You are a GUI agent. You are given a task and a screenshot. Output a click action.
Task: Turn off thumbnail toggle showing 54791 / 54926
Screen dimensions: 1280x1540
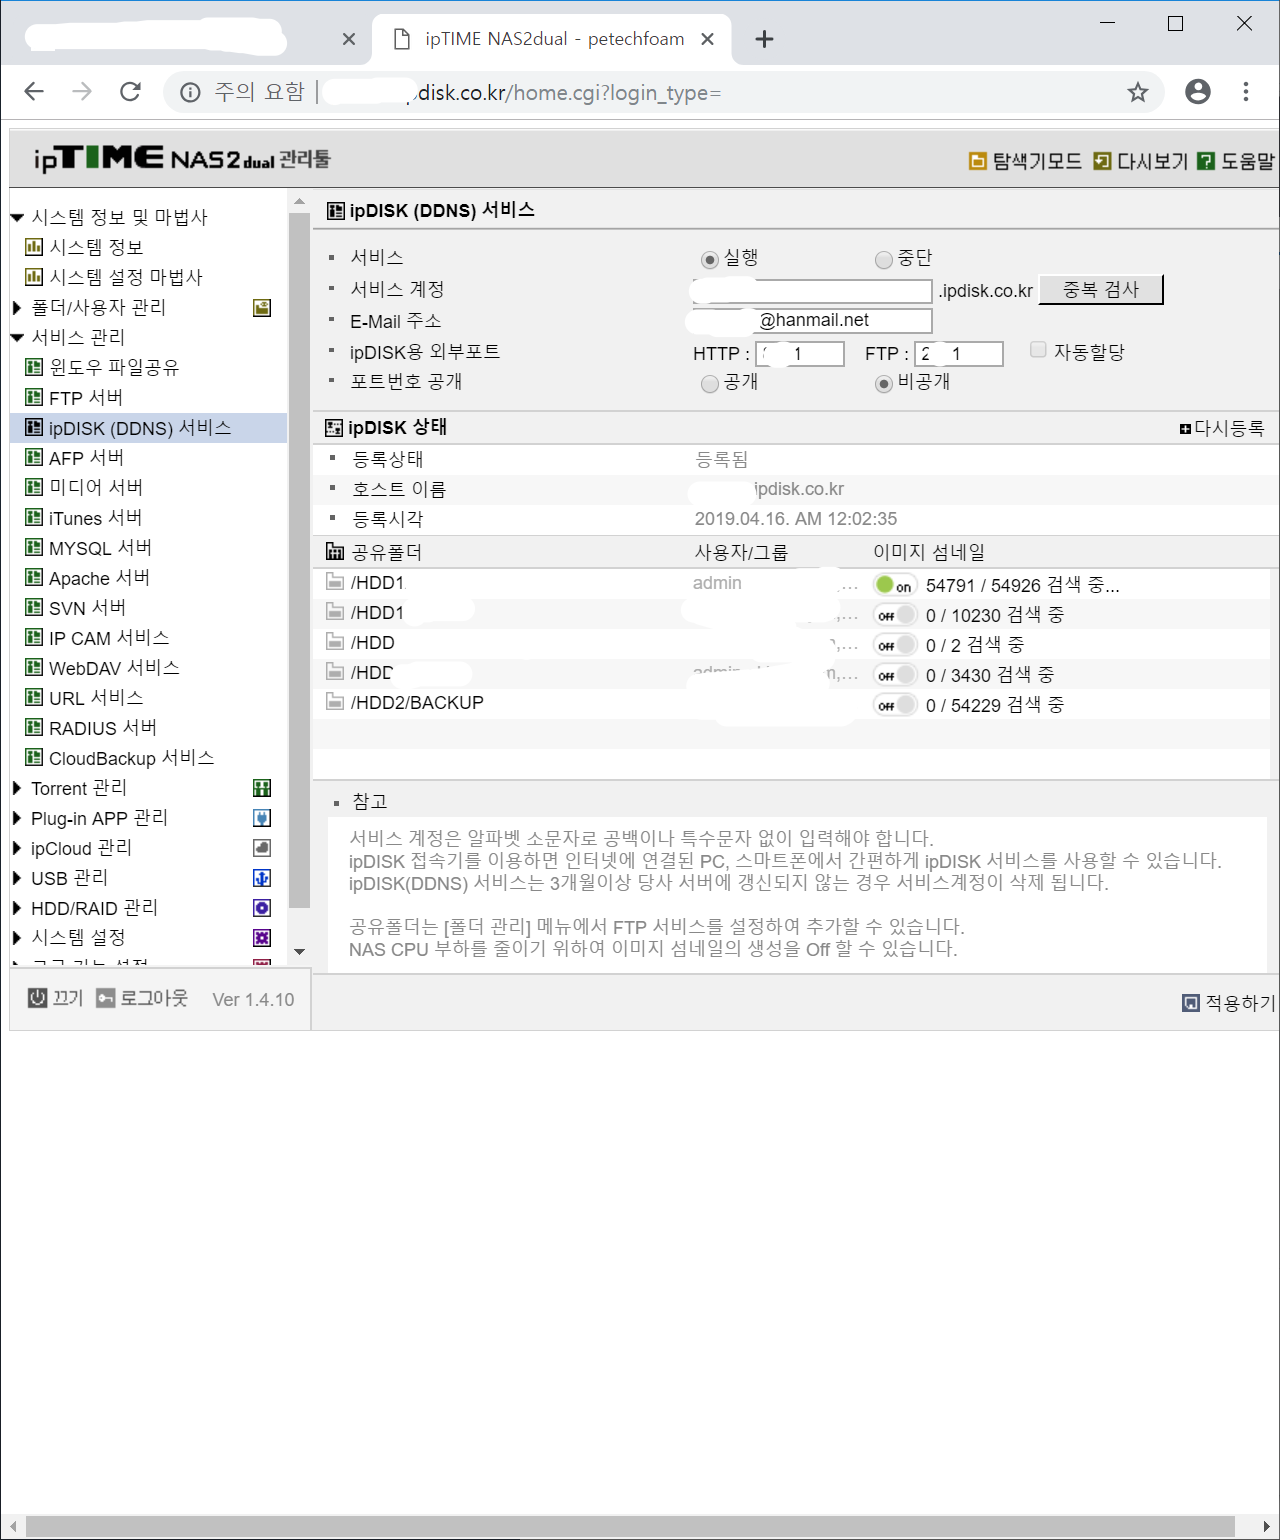click(x=895, y=585)
